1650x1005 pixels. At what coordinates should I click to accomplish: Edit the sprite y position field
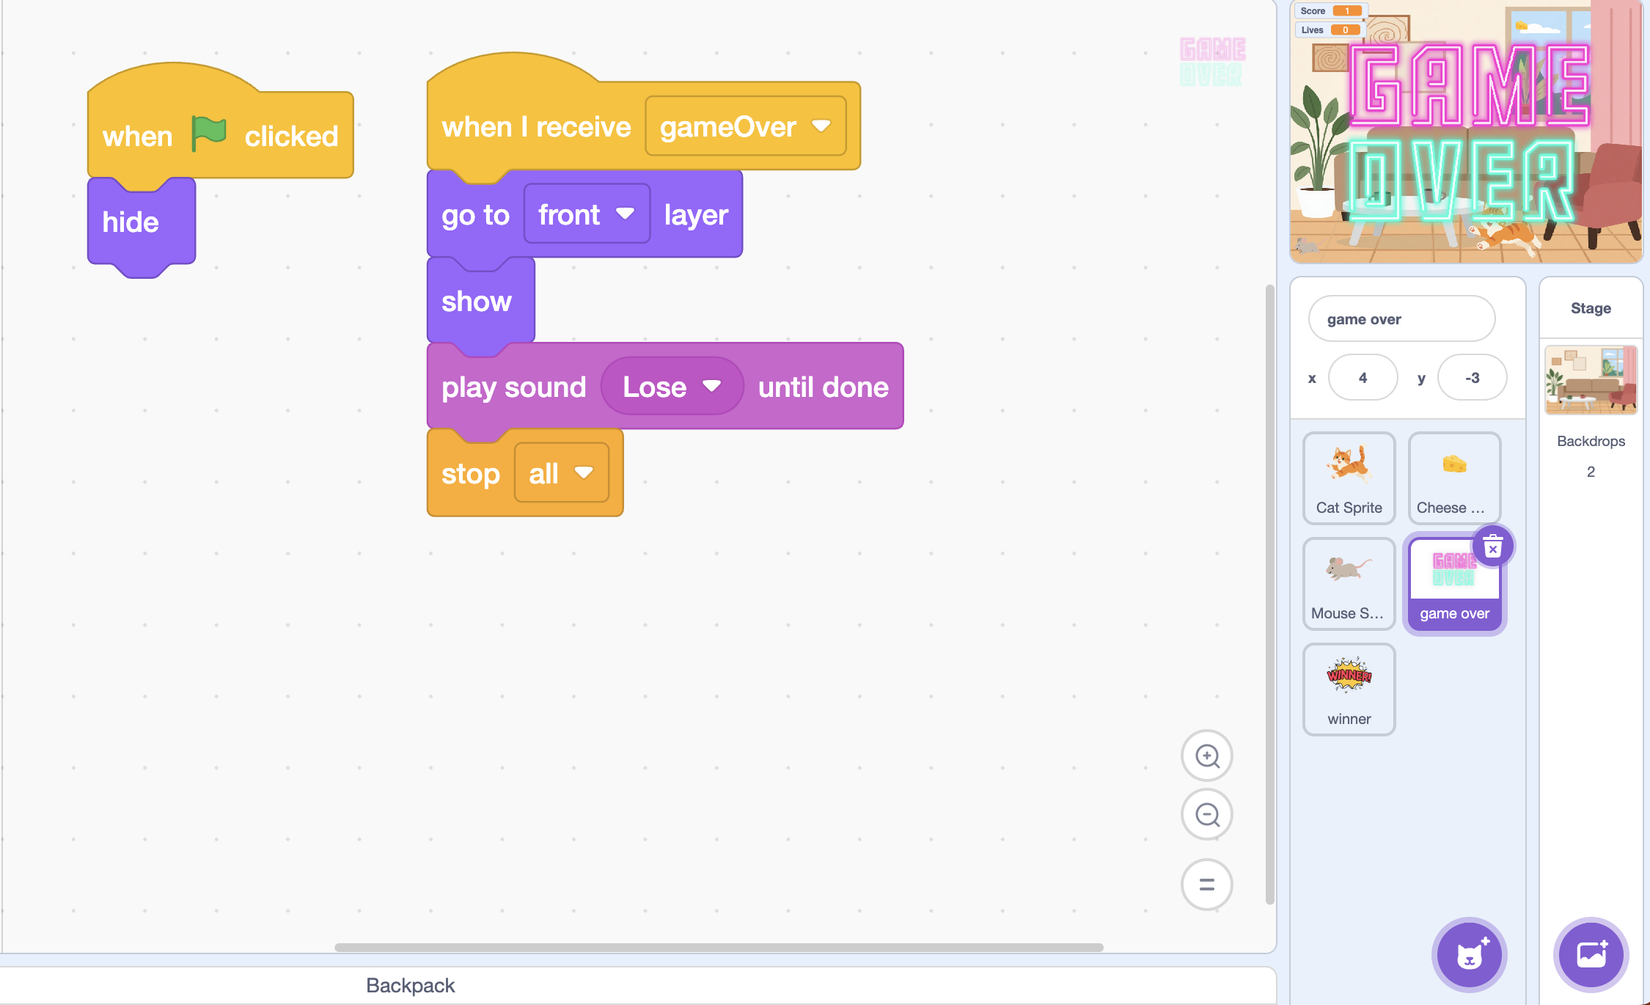1472,378
